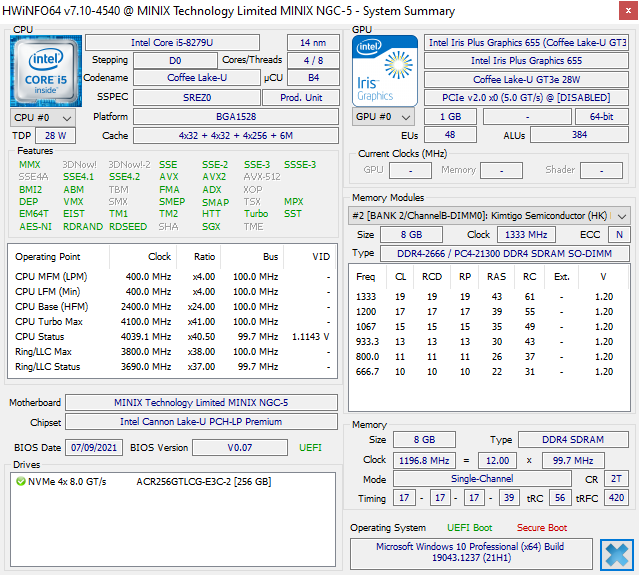Image resolution: width=639 pixels, height=575 pixels.
Task: Click the Coffee Lake-U GT3e 28W field
Action: pyautogui.click(x=526, y=79)
